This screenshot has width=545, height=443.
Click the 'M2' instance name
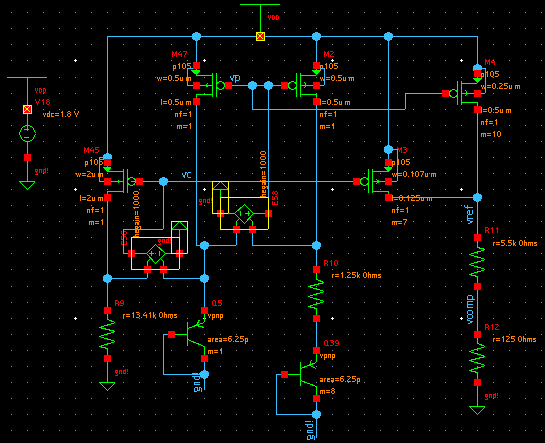point(329,54)
